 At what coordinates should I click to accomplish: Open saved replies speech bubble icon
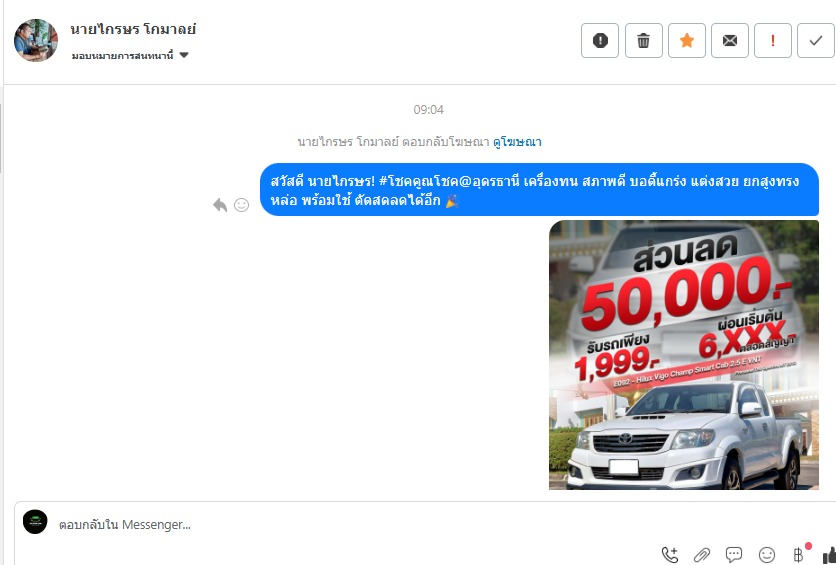click(734, 555)
